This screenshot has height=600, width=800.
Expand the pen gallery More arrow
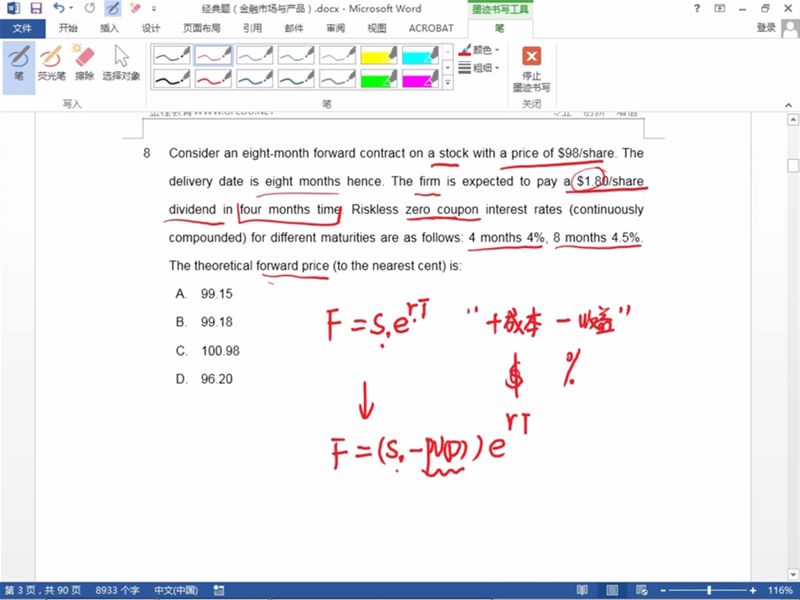click(x=447, y=82)
